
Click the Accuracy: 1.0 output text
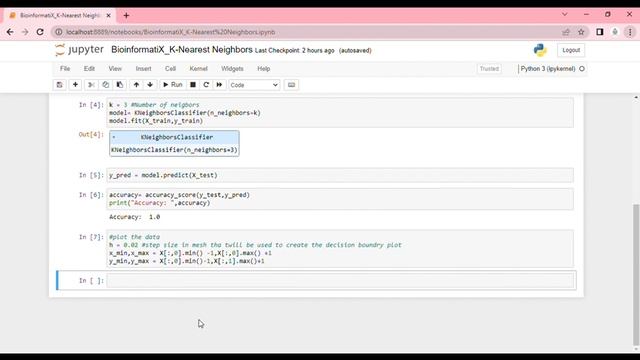(135, 217)
